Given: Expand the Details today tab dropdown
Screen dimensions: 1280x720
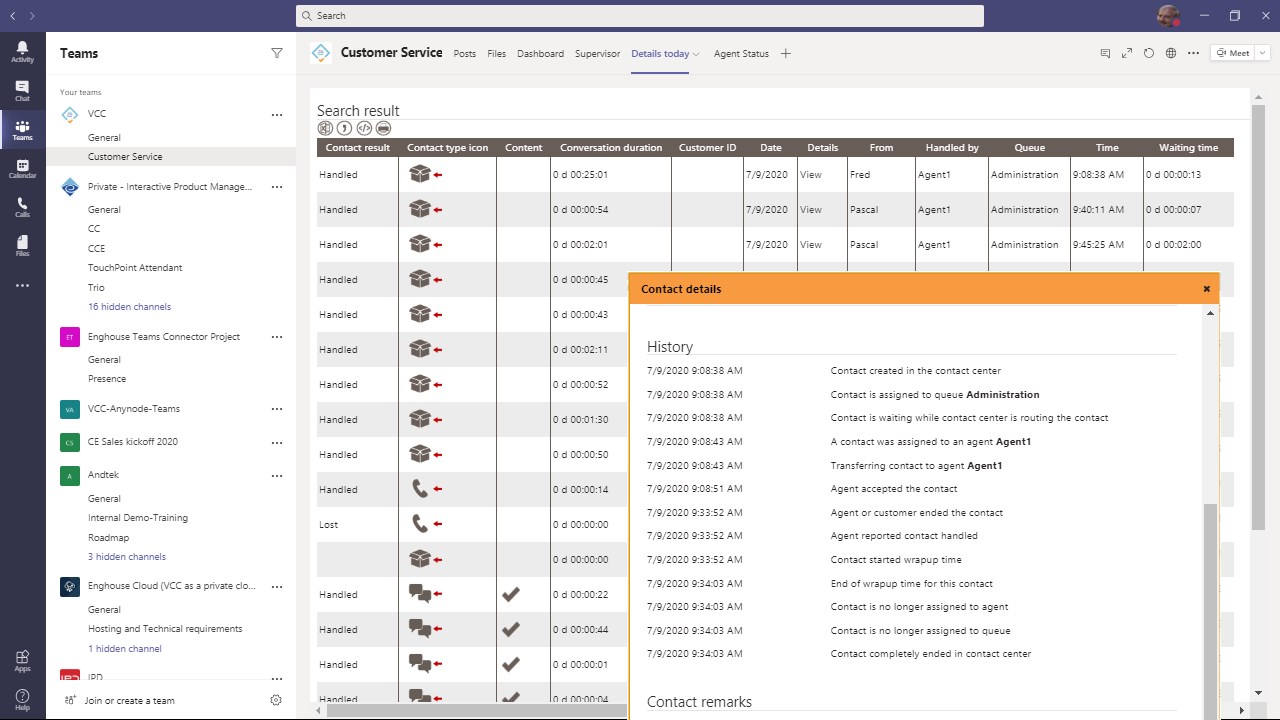Looking at the screenshot, I should coord(696,54).
